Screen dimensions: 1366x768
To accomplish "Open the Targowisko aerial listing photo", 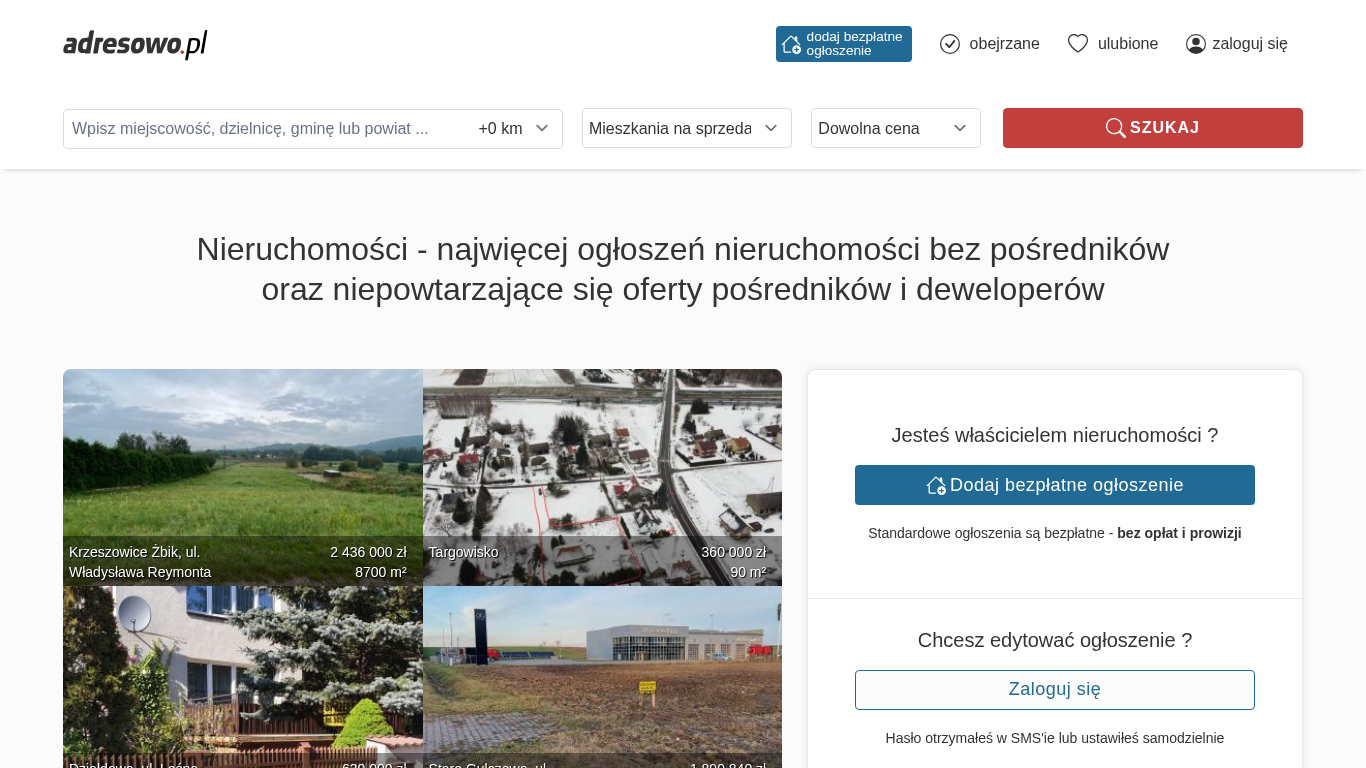I will 602,460.
